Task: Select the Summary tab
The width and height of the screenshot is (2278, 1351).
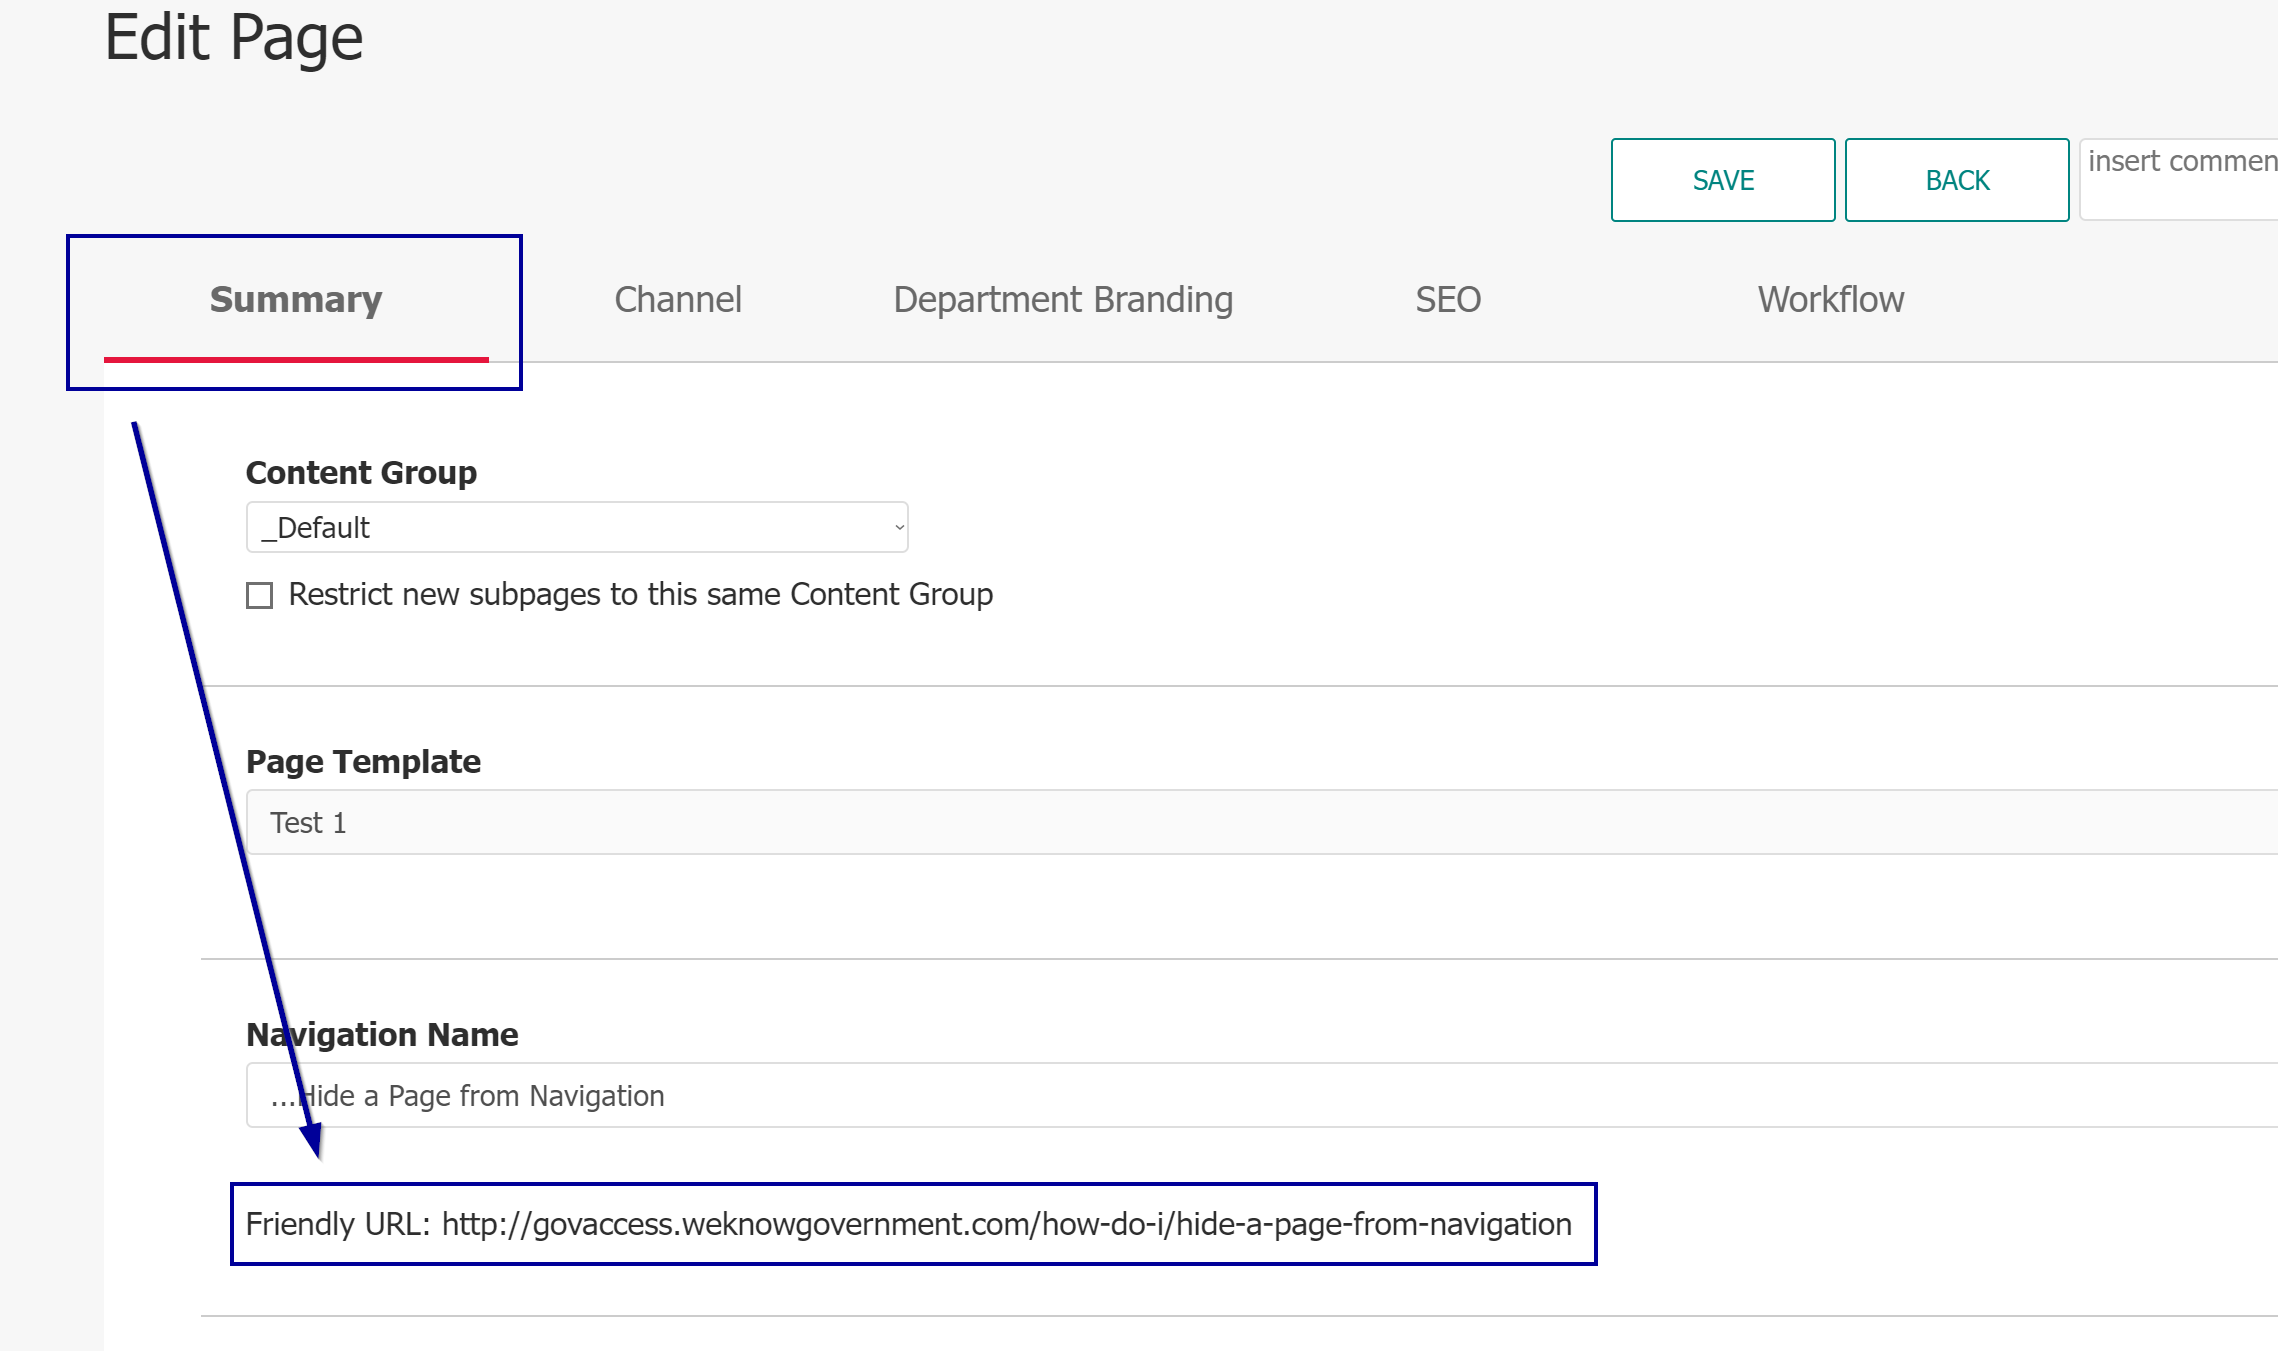Action: [x=294, y=299]
